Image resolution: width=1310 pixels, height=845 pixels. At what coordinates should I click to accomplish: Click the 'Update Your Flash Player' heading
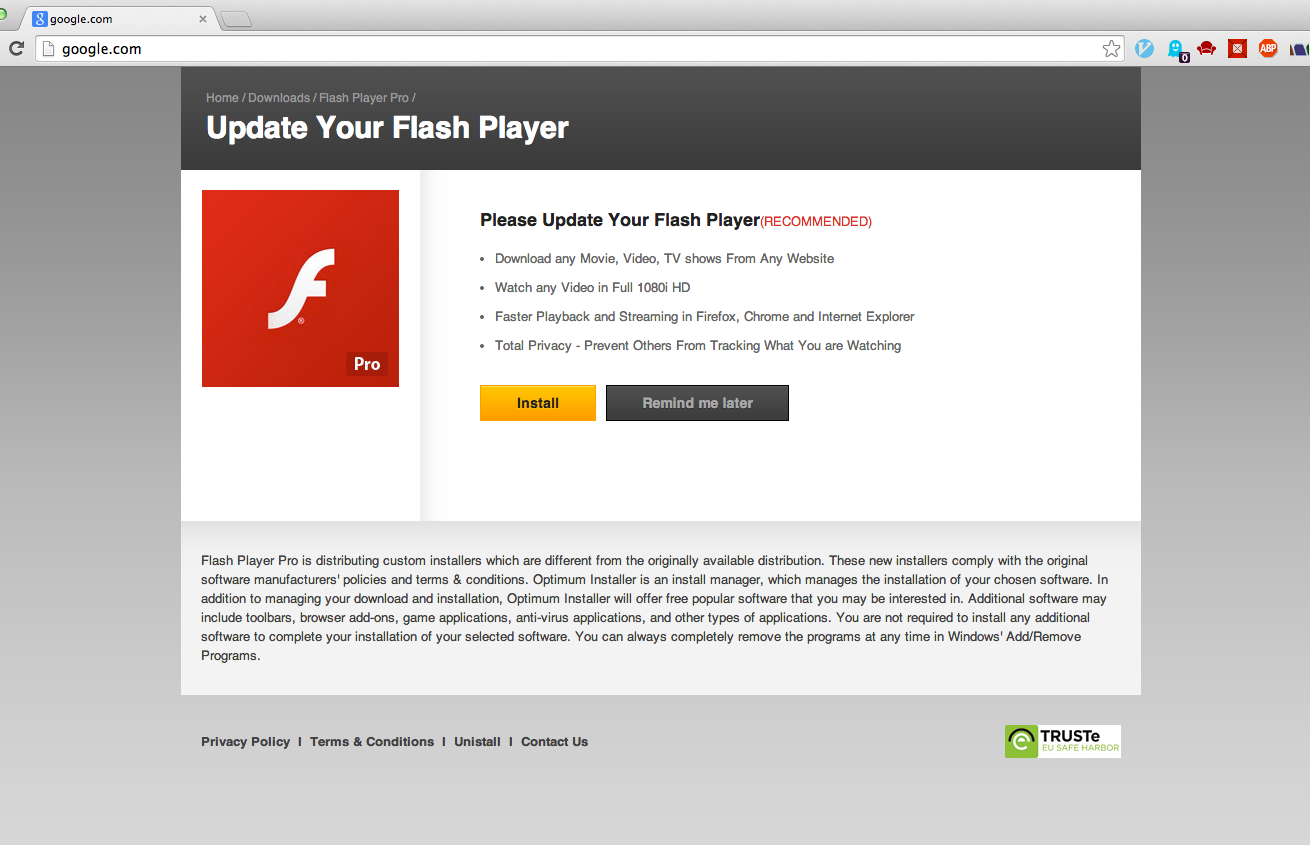pyautogui.click(x=387, y=128)
